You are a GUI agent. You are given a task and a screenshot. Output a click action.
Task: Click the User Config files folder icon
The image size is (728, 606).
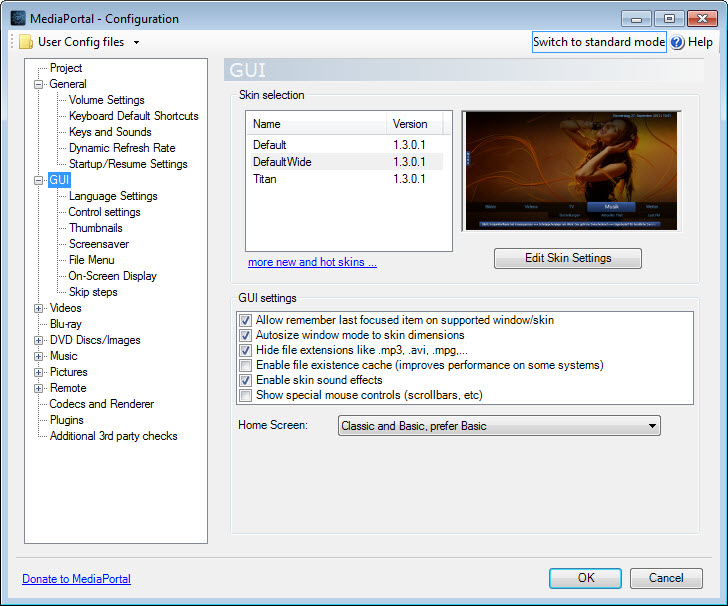[26, 42]
